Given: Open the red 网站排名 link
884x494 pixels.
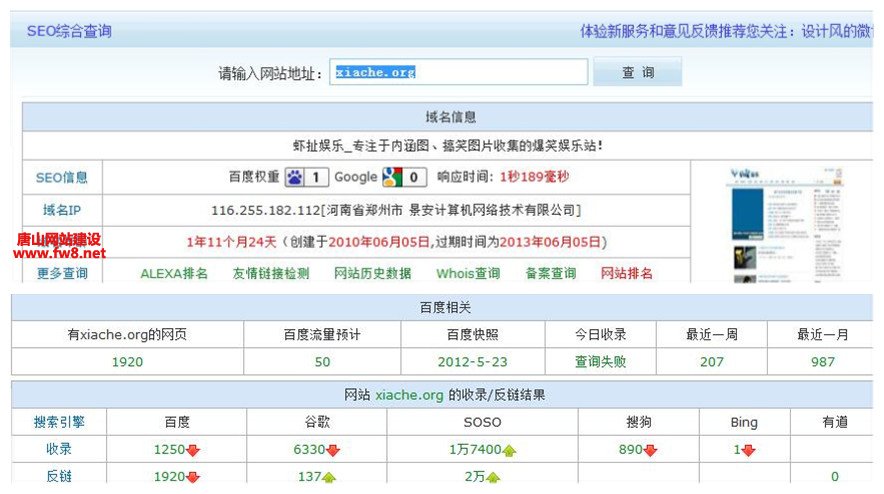Looking at the screenshot, I should [627, 273].
